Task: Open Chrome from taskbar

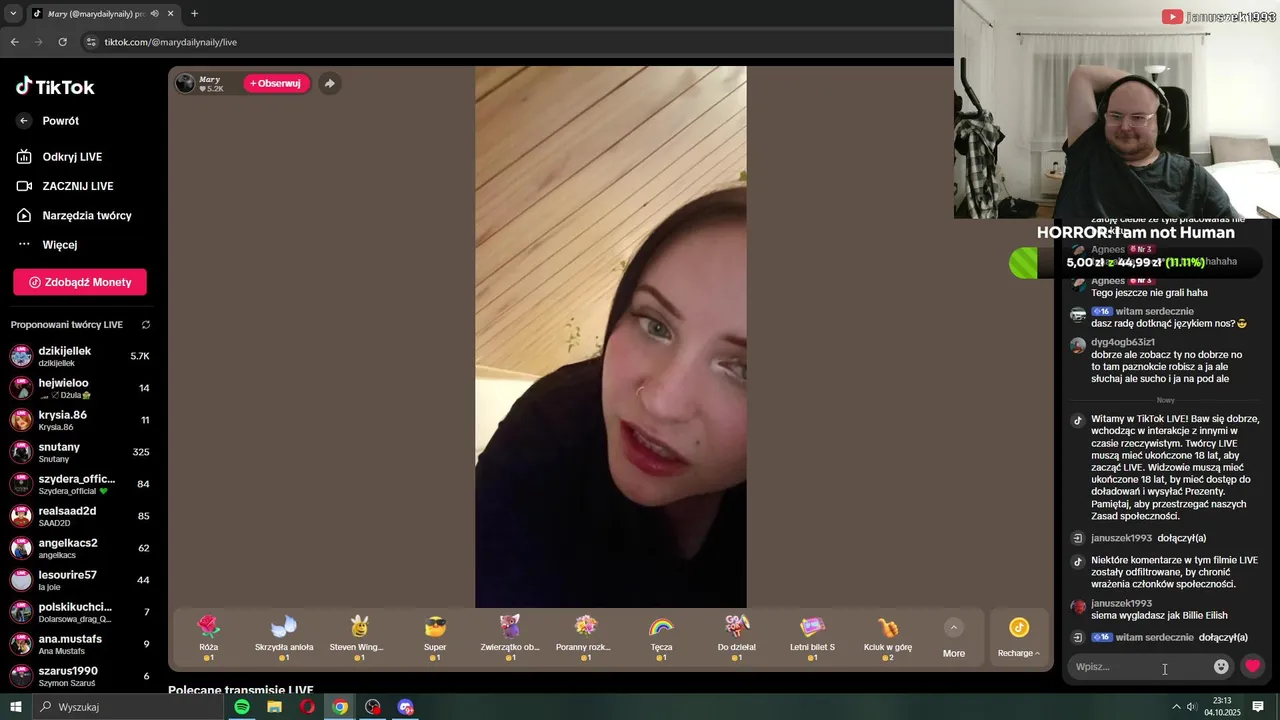Action: point(340,707)
